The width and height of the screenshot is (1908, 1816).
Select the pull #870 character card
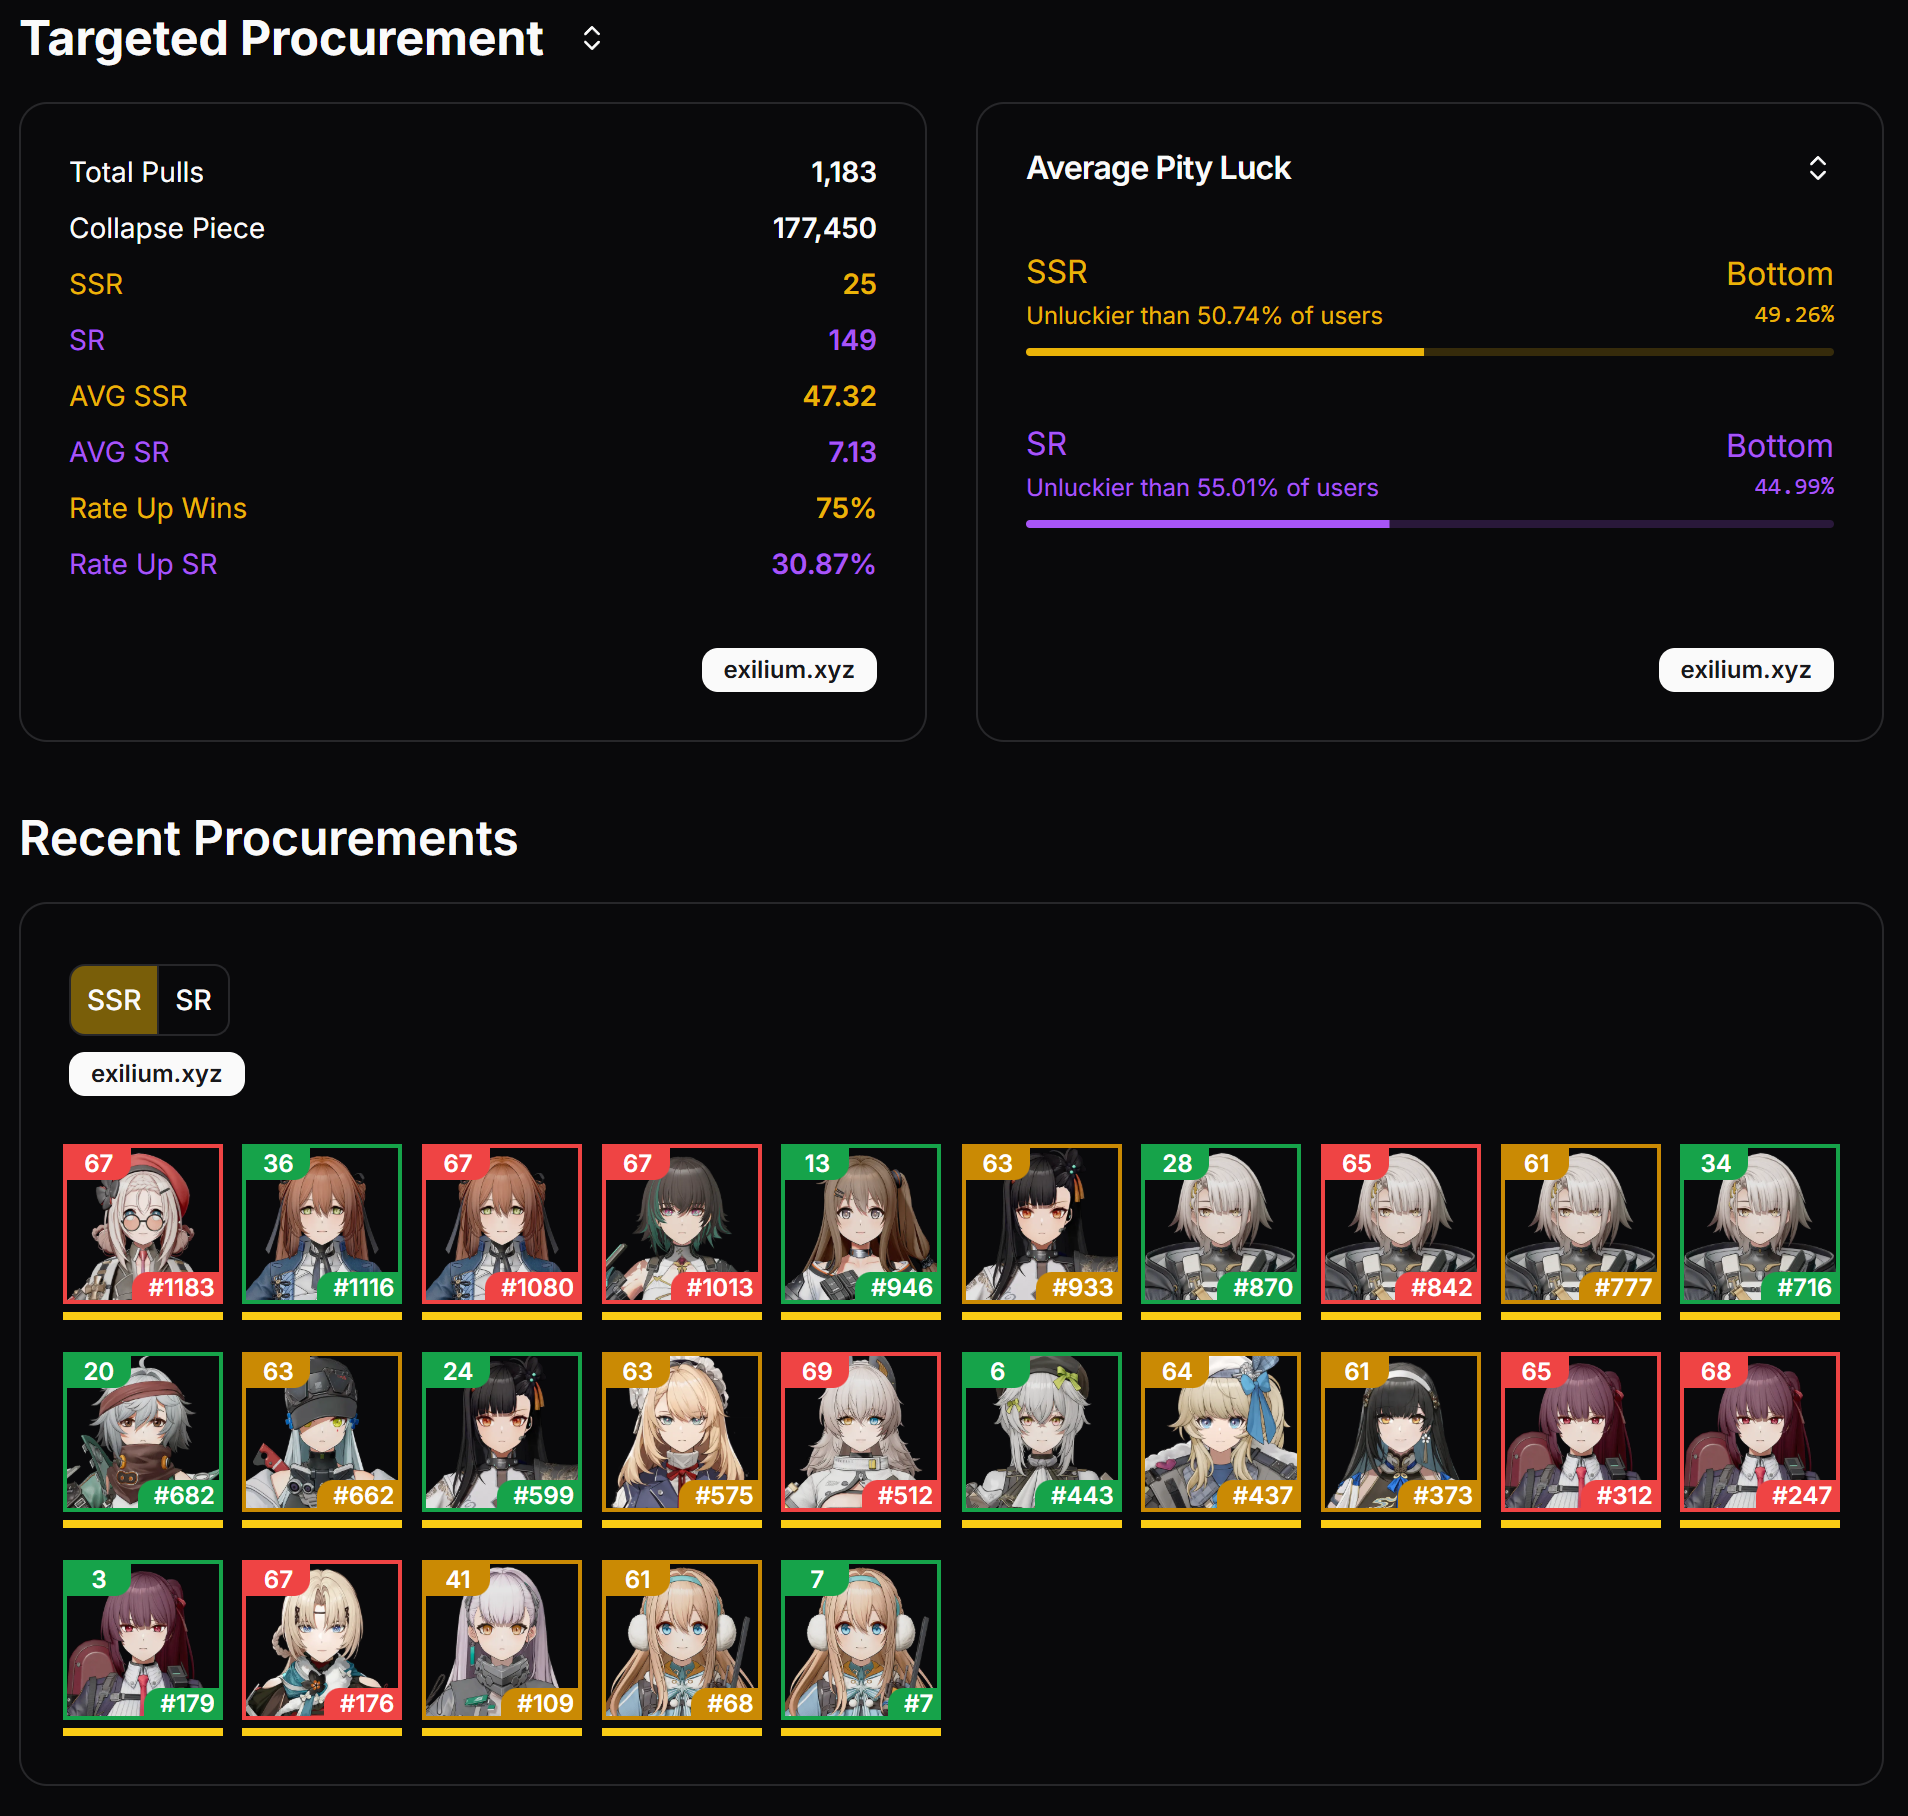(x=1221, y=1224)
